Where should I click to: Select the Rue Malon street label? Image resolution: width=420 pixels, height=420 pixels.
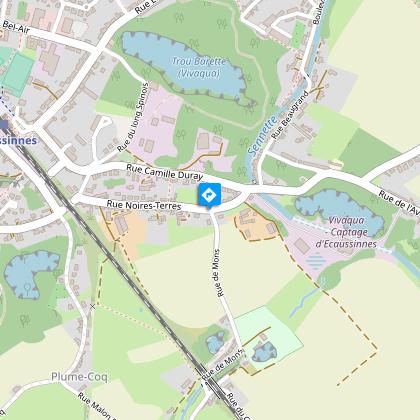[x=96, y=406]
